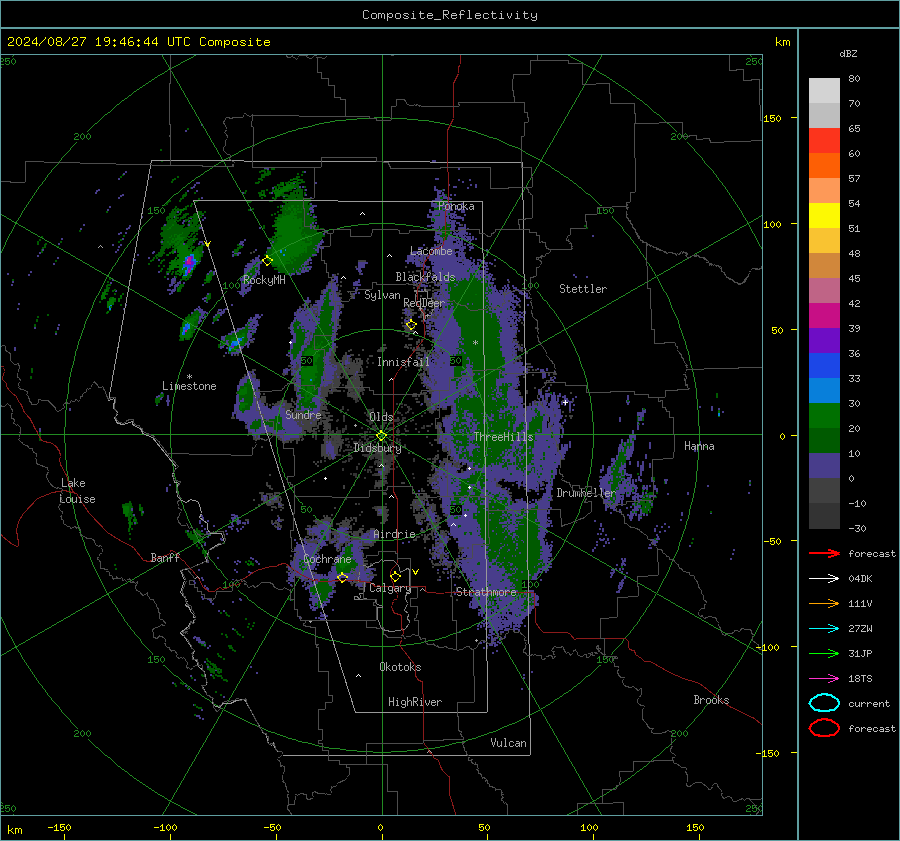The height and width of the screenshot is (841, 900).
Task: Click the Okotoks label
Action: point(400,667)
